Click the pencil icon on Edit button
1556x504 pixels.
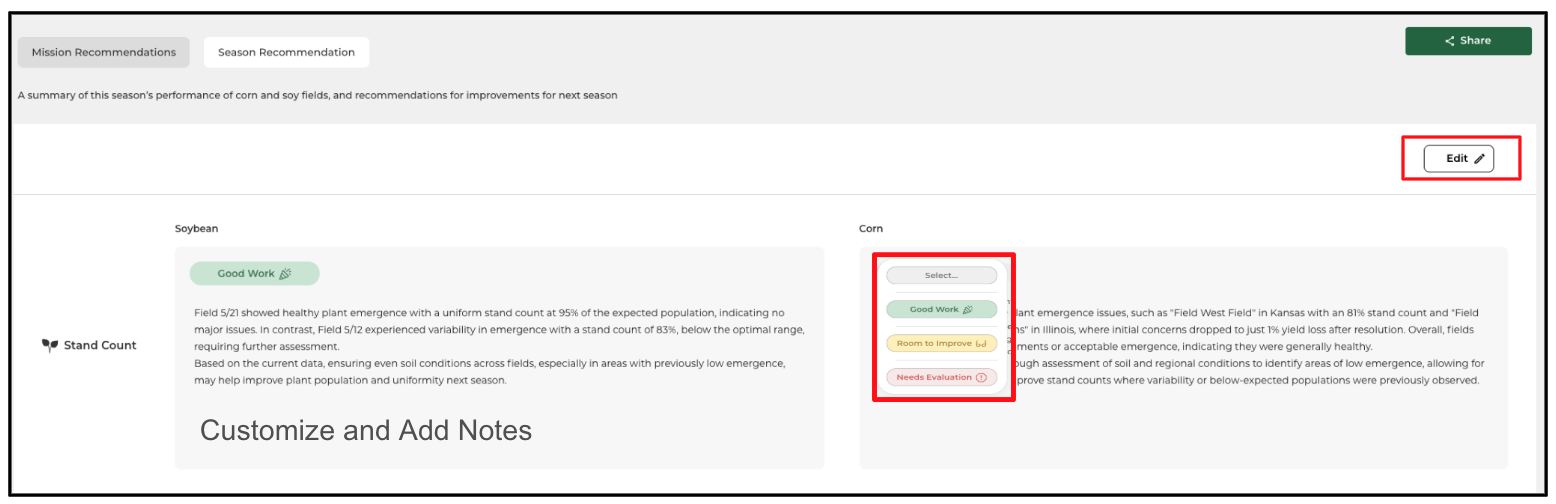[1479, 159]
